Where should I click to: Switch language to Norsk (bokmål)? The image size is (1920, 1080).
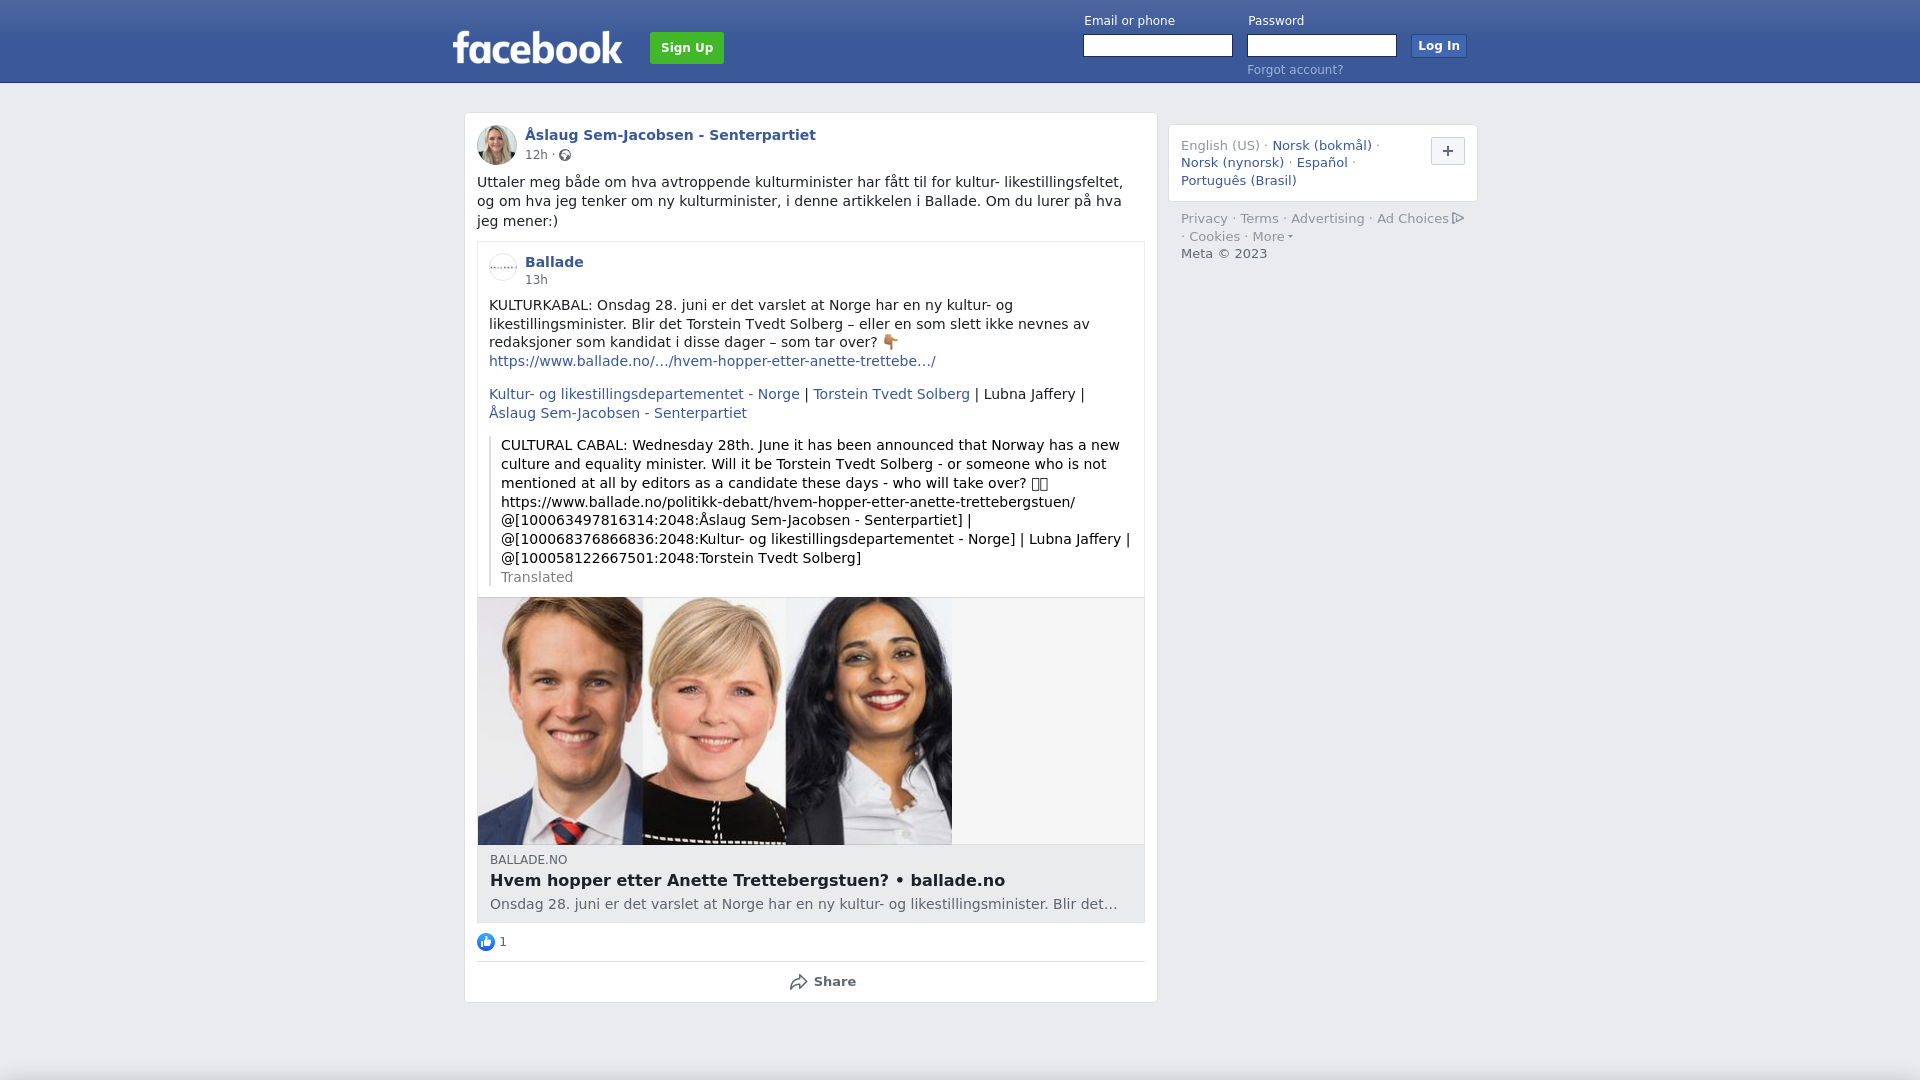point(1322,146)
